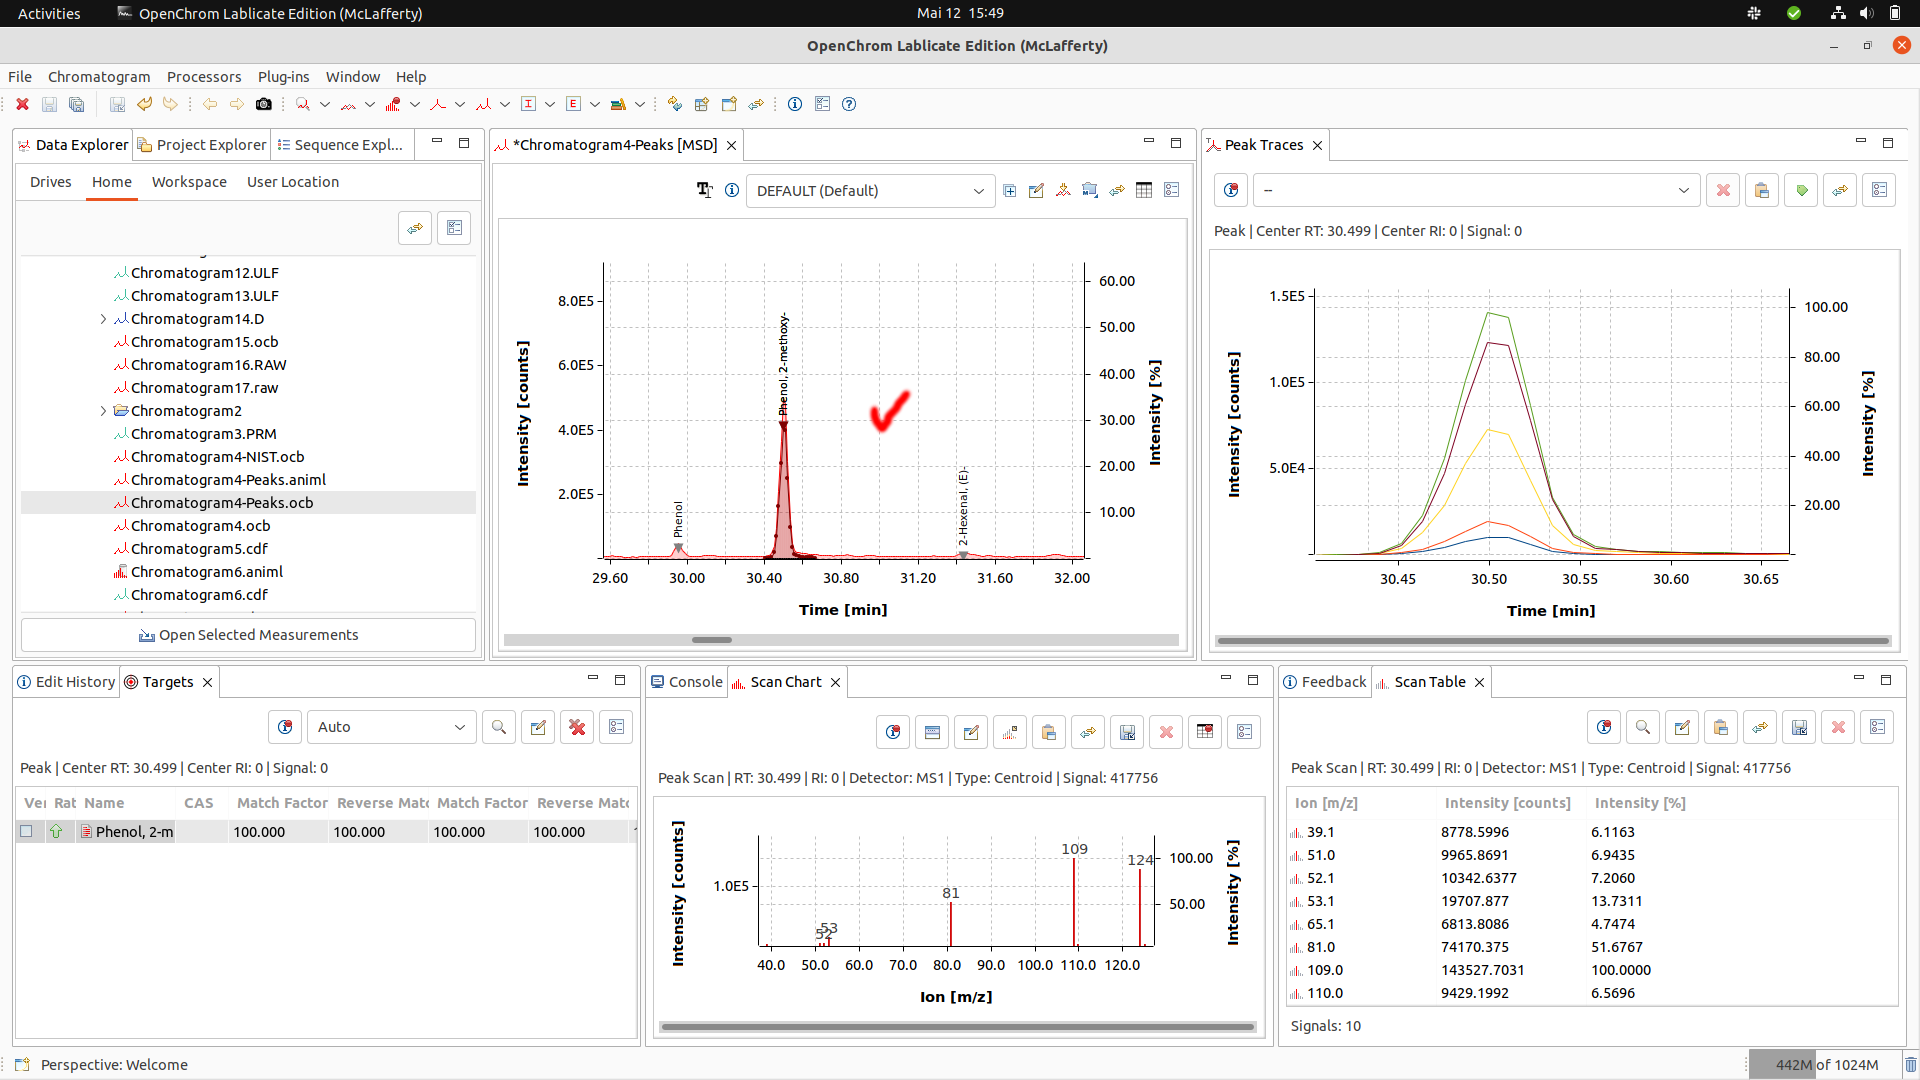Open the Auto dropdown in Targets panel
The image size is (1920, 1080).
click(391, 727)
